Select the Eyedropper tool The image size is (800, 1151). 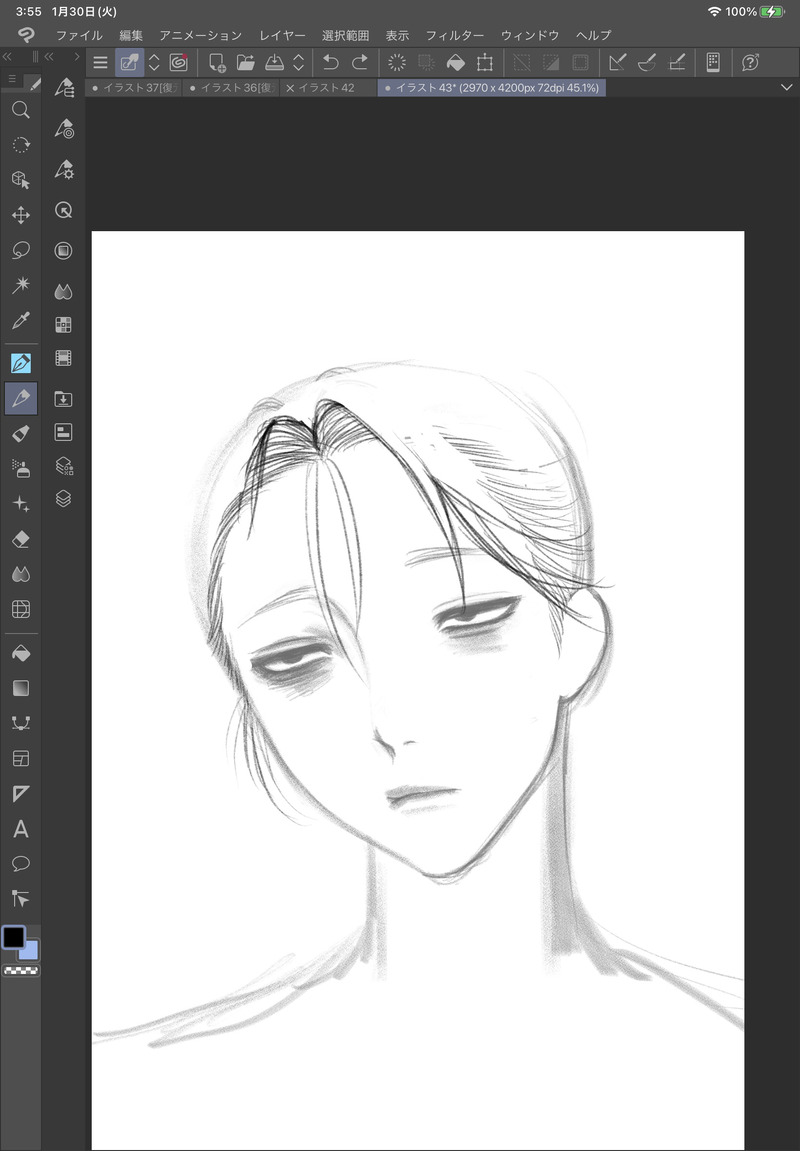click(x=21, y=320)
